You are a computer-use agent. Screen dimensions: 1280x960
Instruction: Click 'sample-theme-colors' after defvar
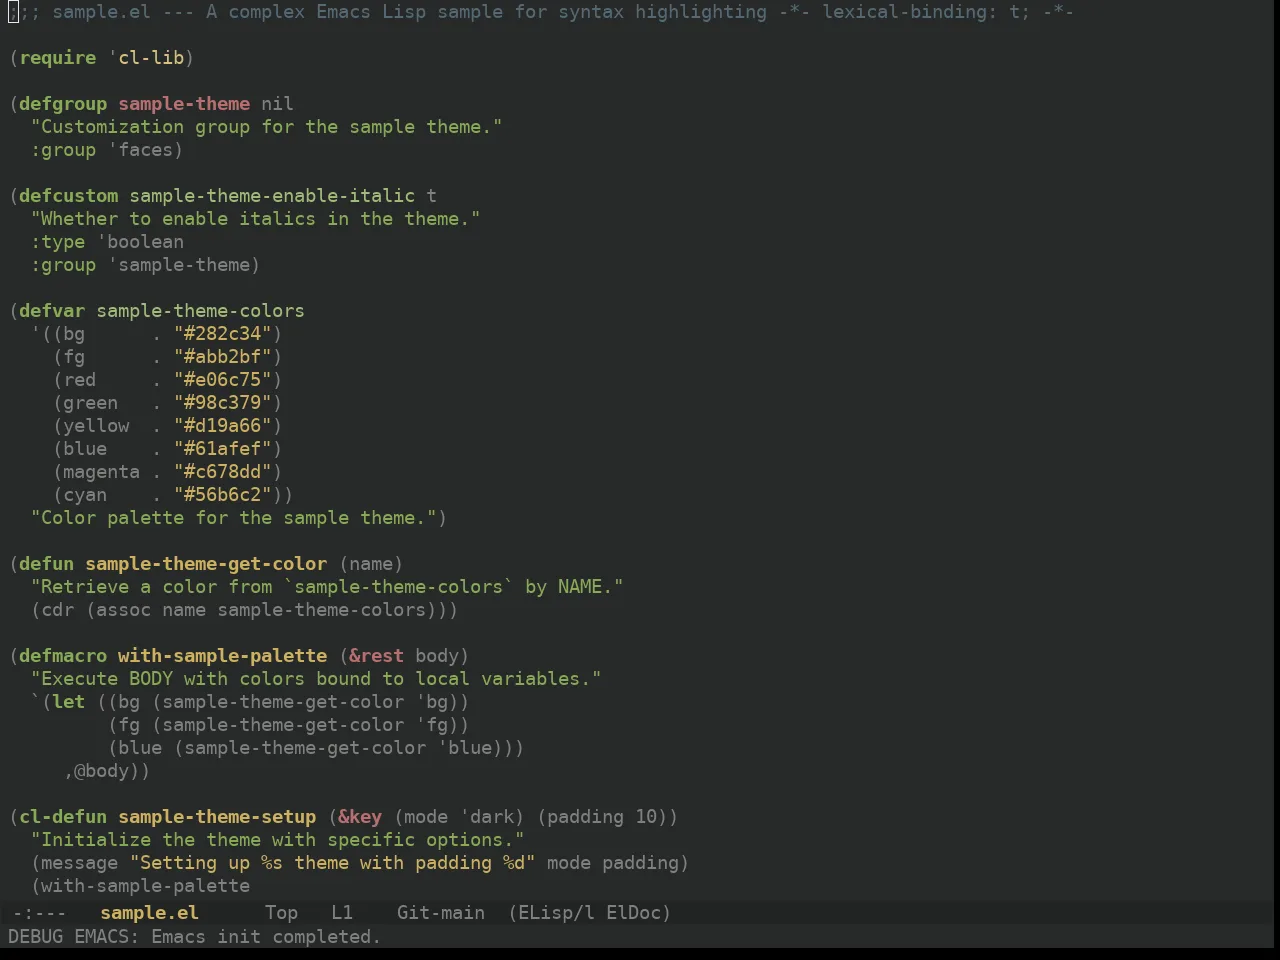(x=201, y=310)
